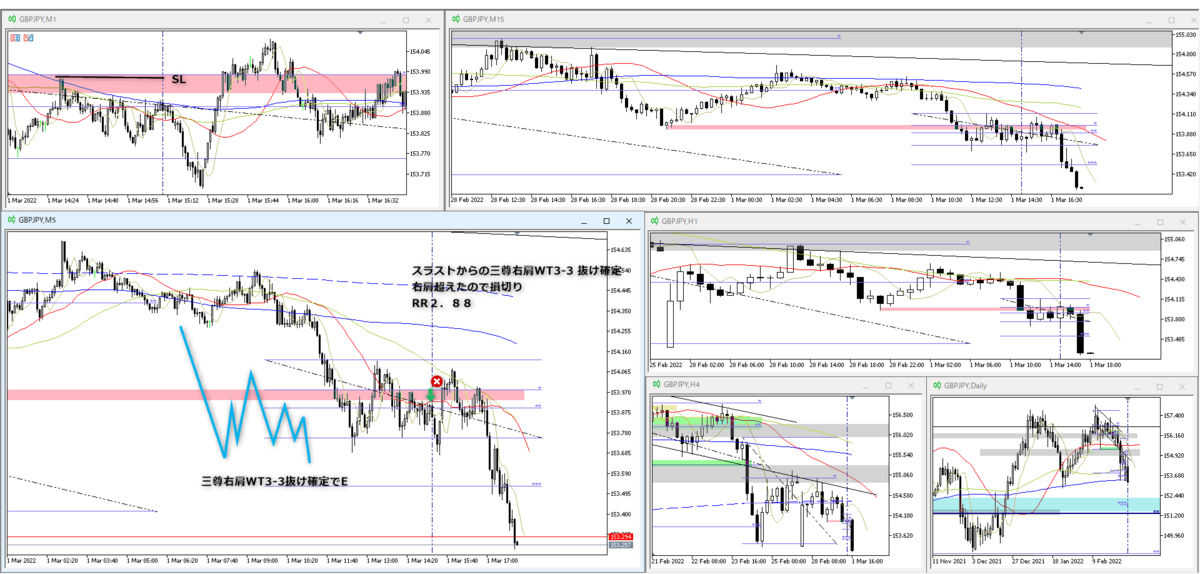The height and width of the screenshot is (574, 1200).
Task: Click the 156.500 price on H4 scale
Action: coord(903,414)
